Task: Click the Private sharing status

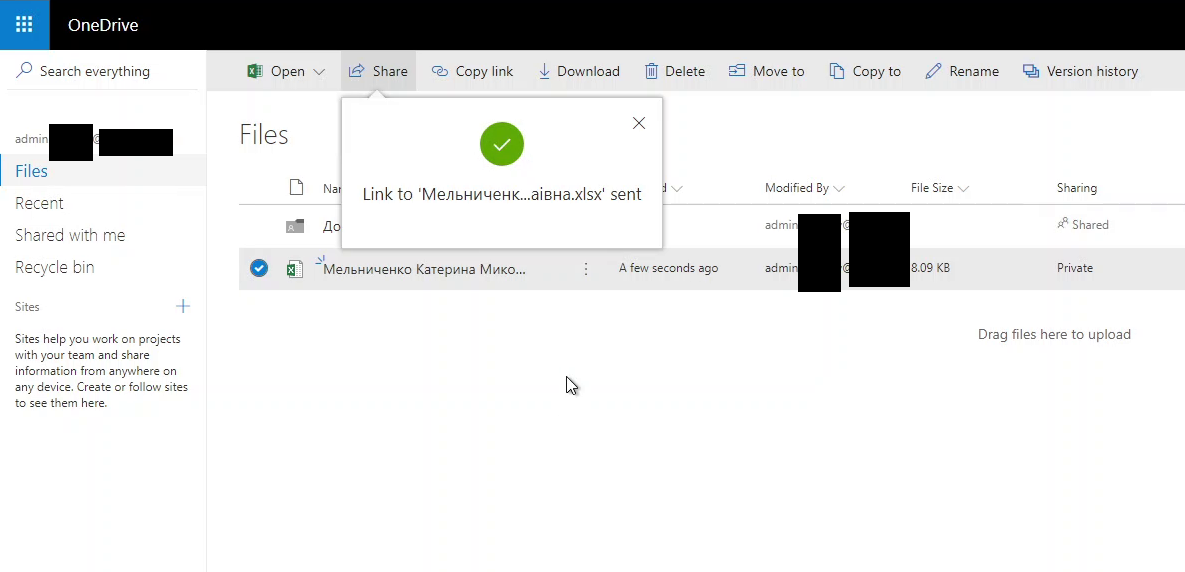Action: [x=1075, y=268]
